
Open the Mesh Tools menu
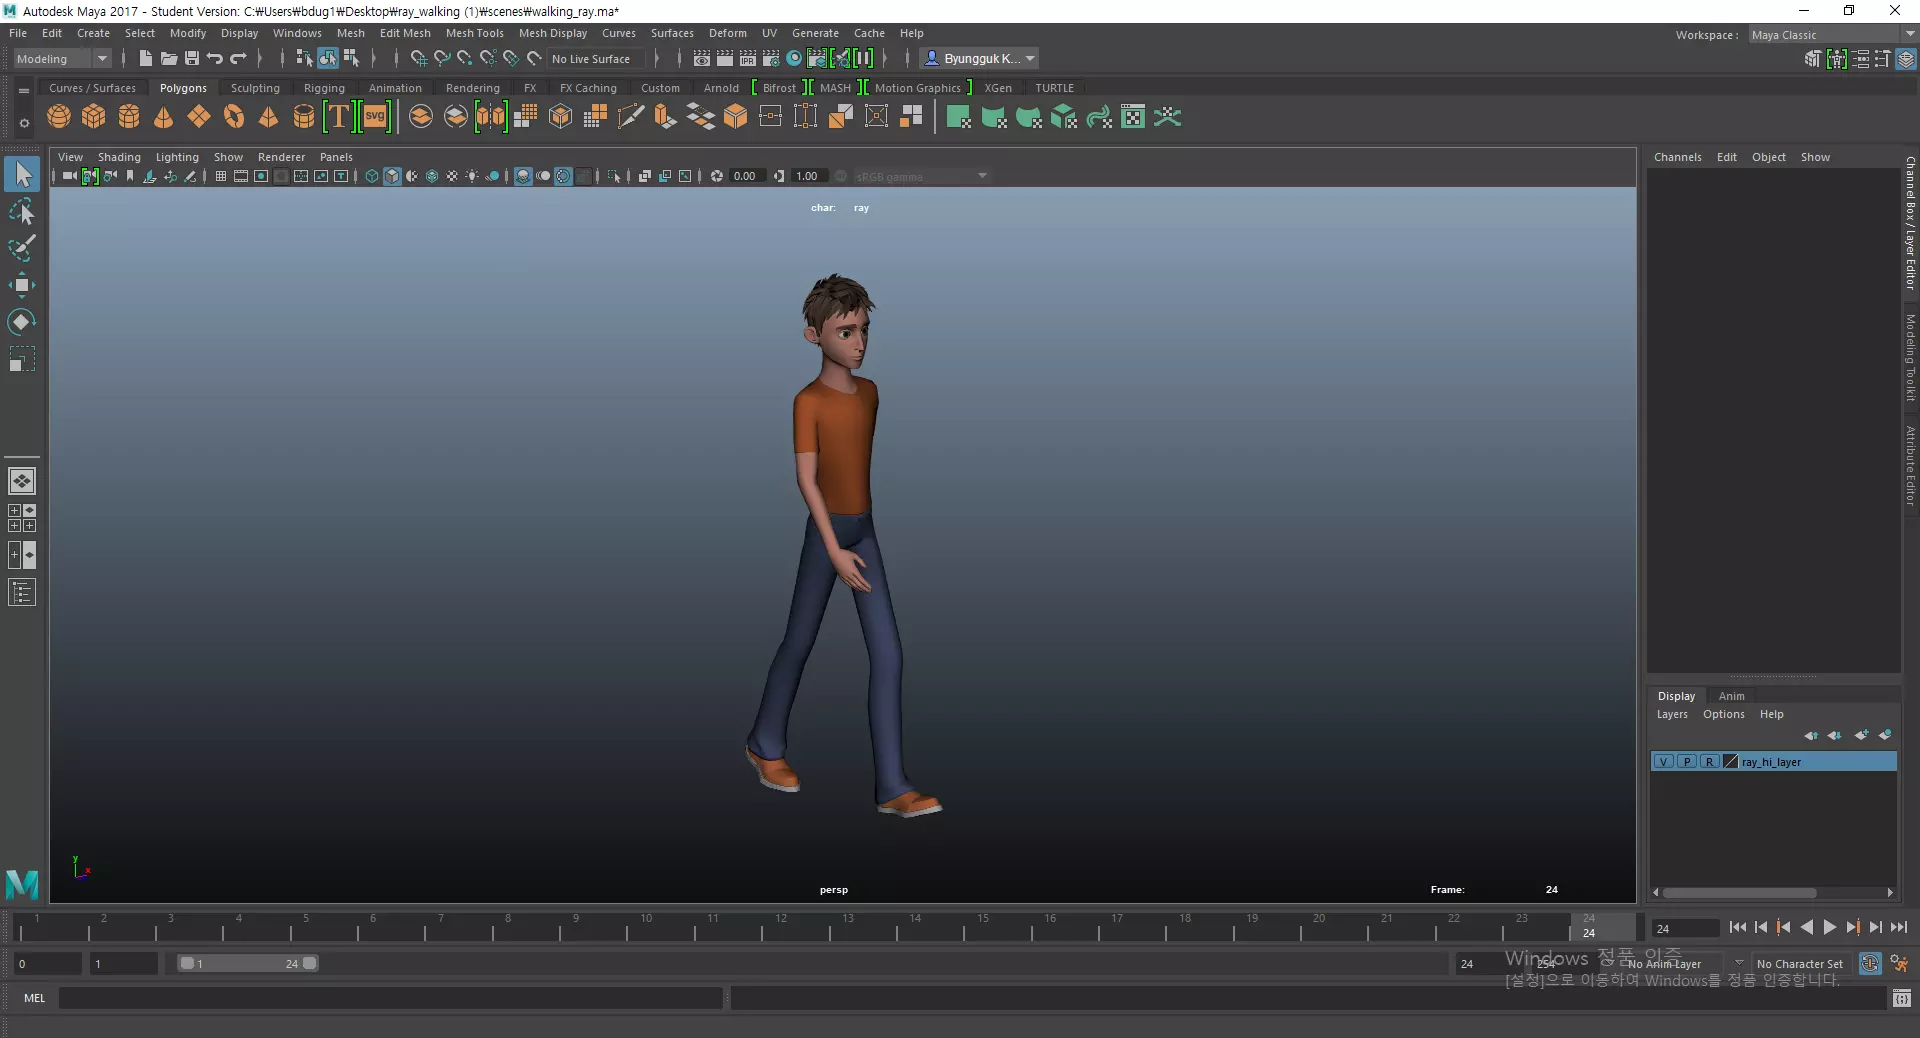(475, 33)
